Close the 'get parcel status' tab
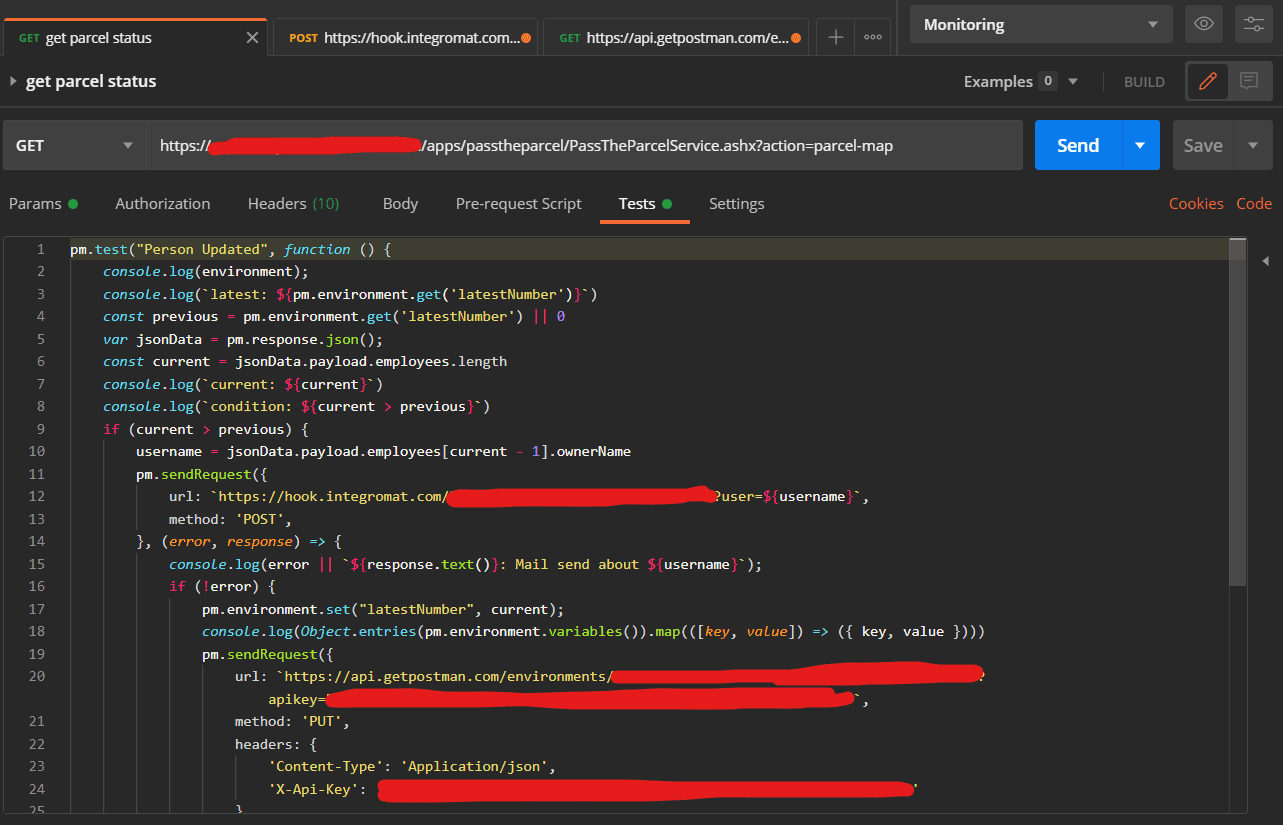The height and width of the screenshot is (825, 1283). click(x=252, y=38)
